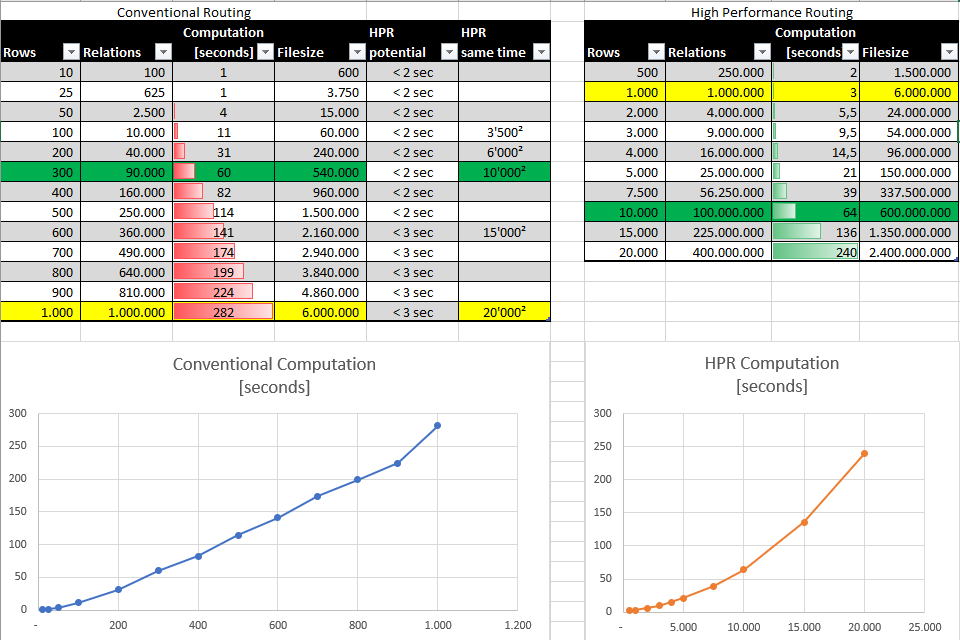This screenshot has height=640, width=960.
Task: Select the cell containing 3'500²
Action: point(504,132)
